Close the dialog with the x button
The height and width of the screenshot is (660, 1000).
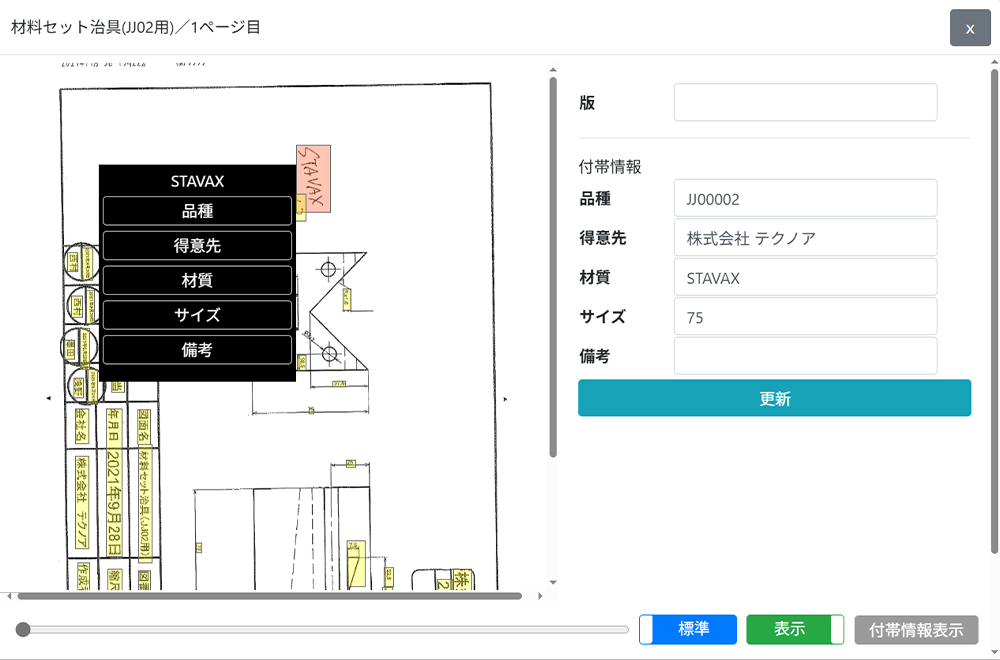coord(969,28)
